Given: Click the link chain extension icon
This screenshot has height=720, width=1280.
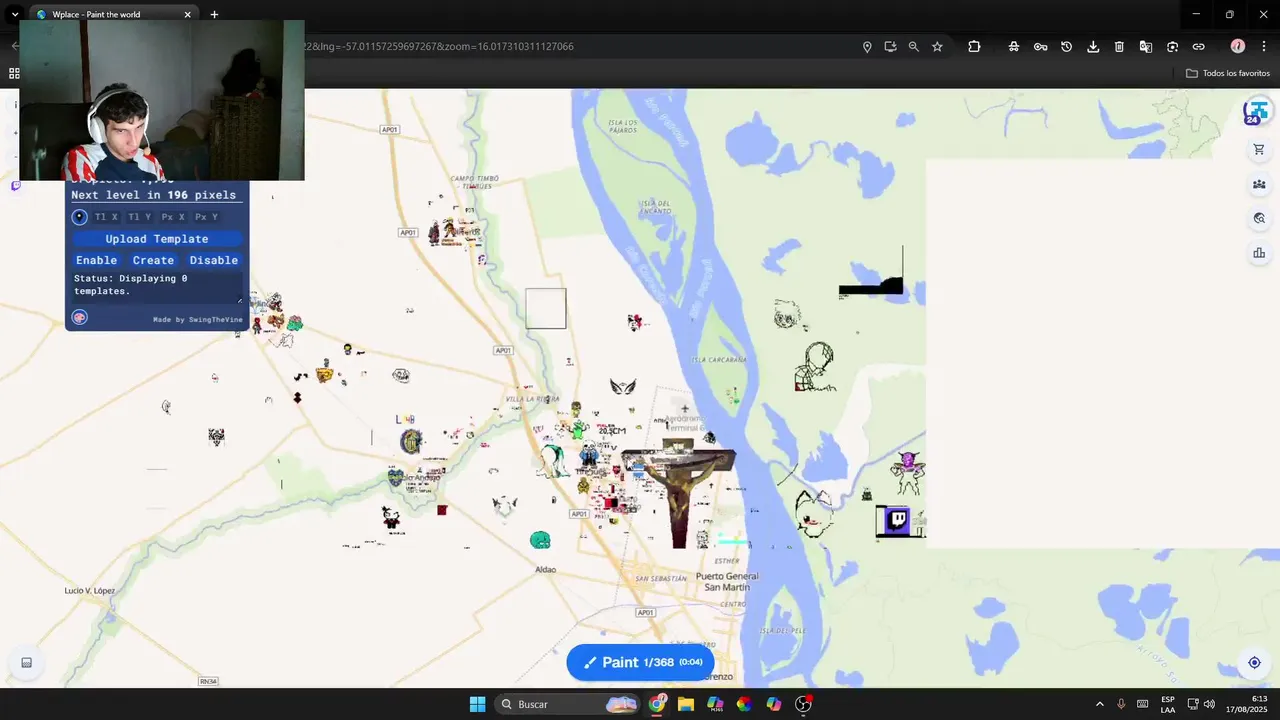Looking at the screenshot, I should [x=1198, y=46].
